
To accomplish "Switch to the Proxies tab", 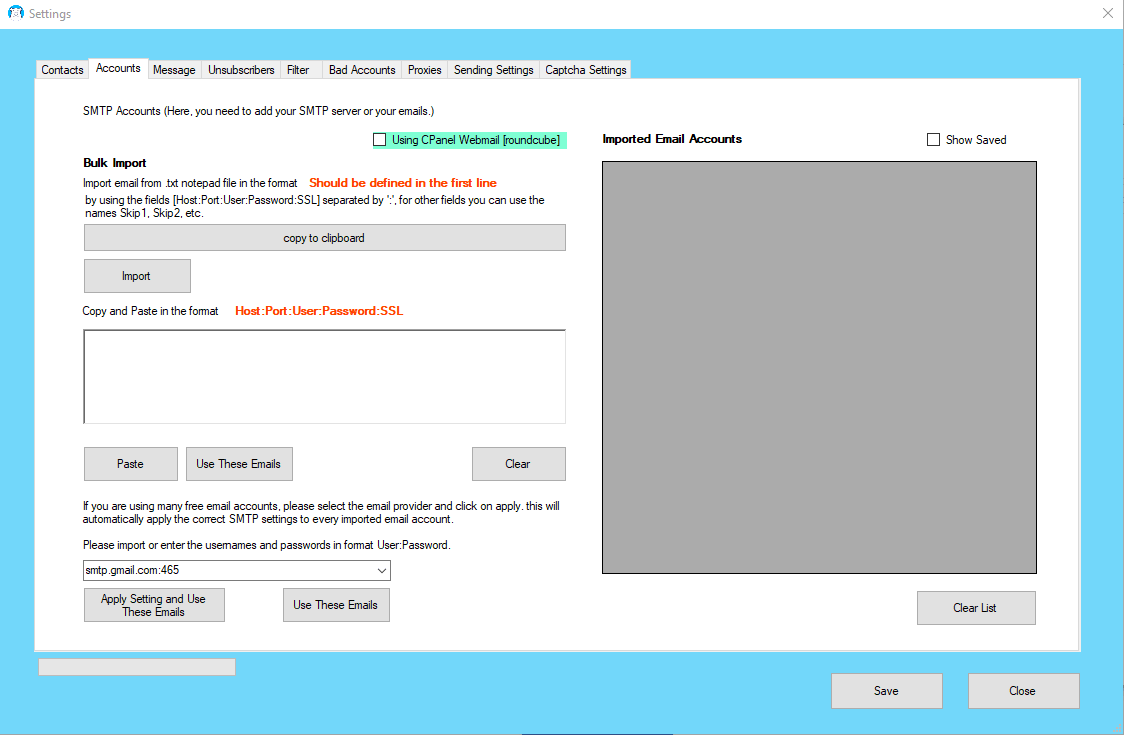I will (x=425, y=70).
